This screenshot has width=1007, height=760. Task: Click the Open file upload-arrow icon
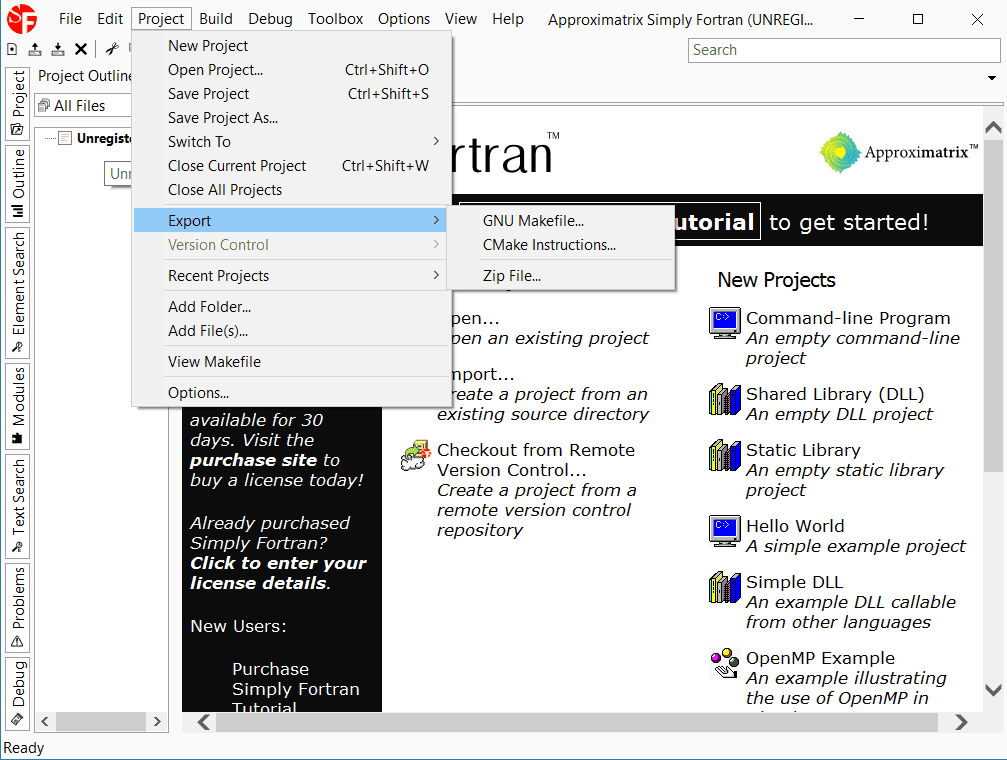point(35,49)
